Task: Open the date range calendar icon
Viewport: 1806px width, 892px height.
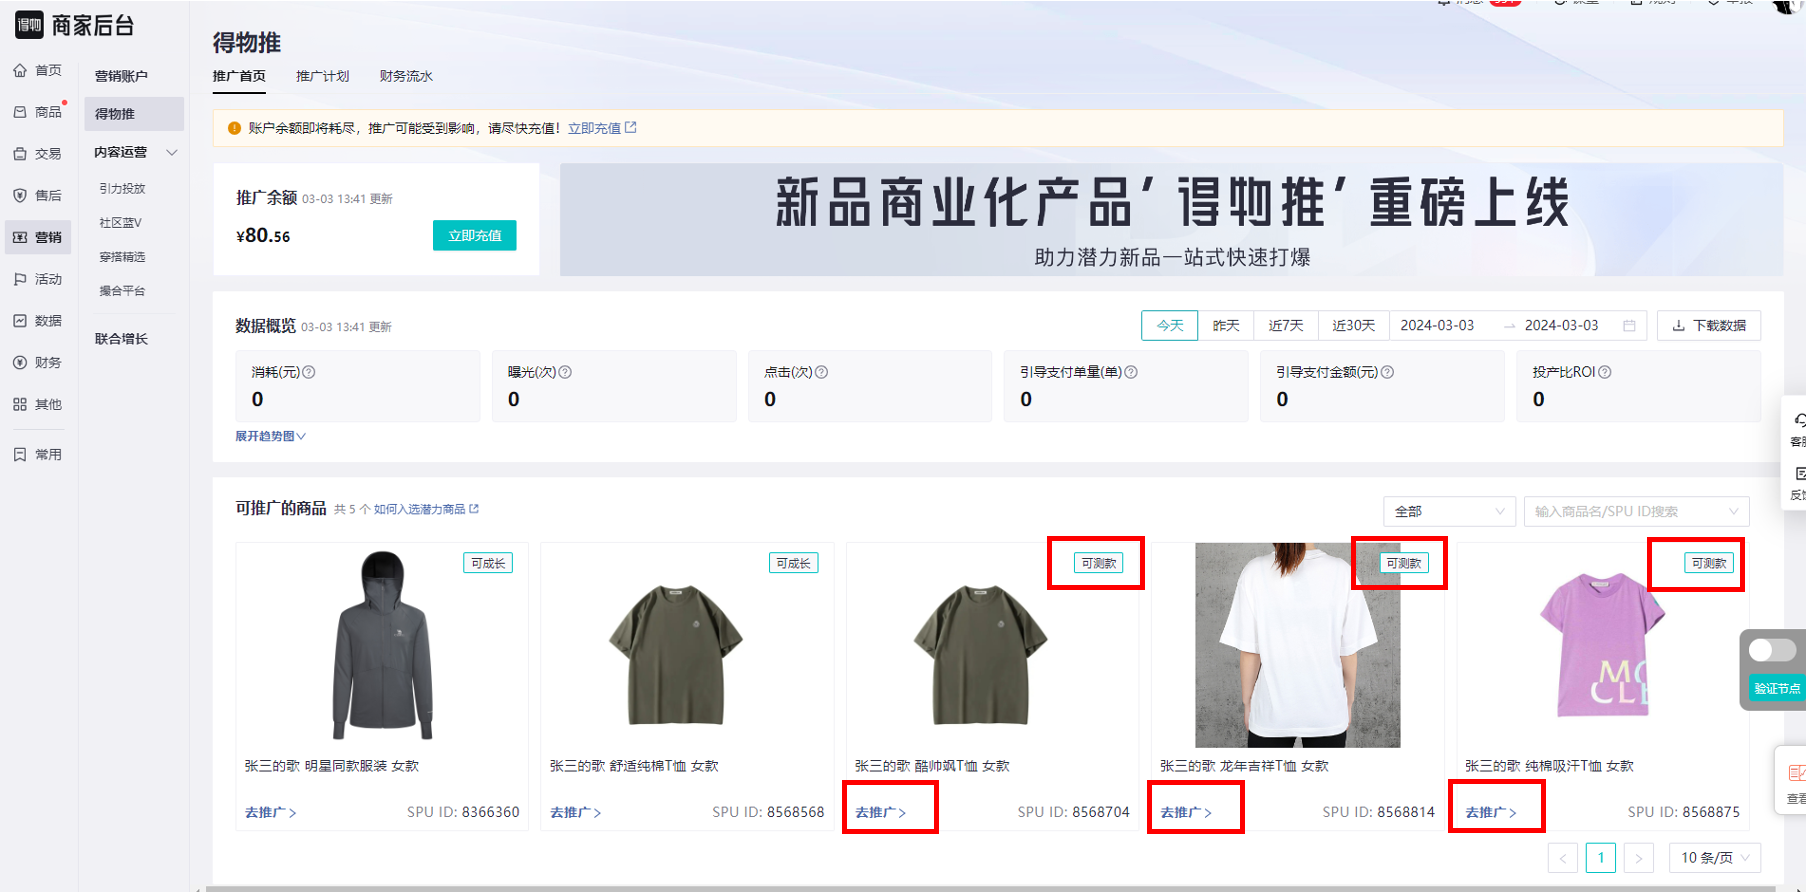Action: [1629, 326]
